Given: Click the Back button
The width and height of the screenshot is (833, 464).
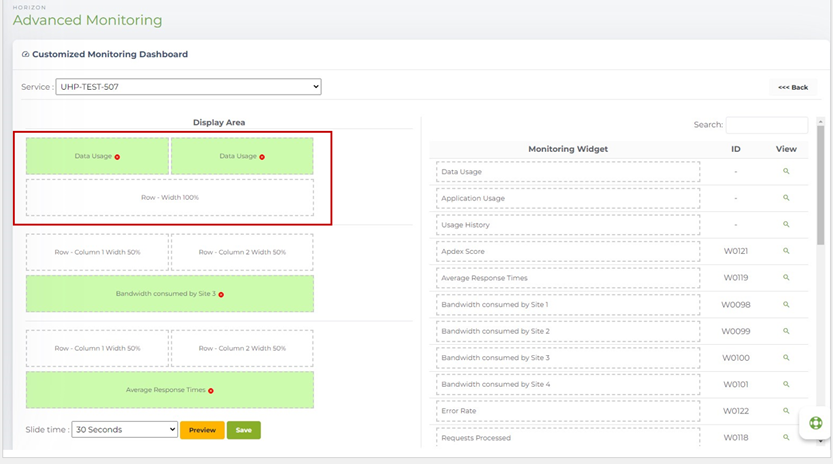Looking at the screenshot, I should [x=792, y=88].
